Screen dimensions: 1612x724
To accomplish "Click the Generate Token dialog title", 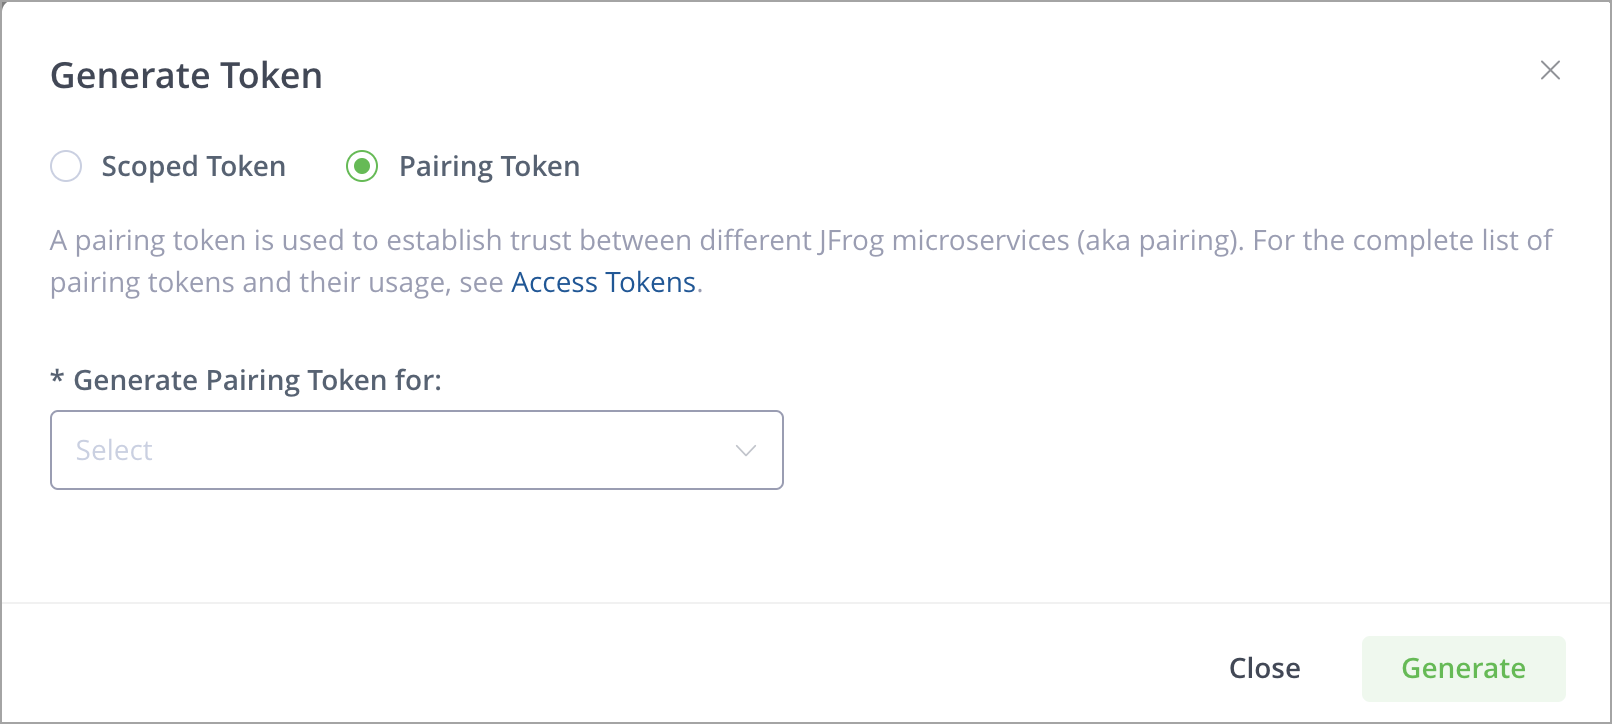I will tap(186, 74).
